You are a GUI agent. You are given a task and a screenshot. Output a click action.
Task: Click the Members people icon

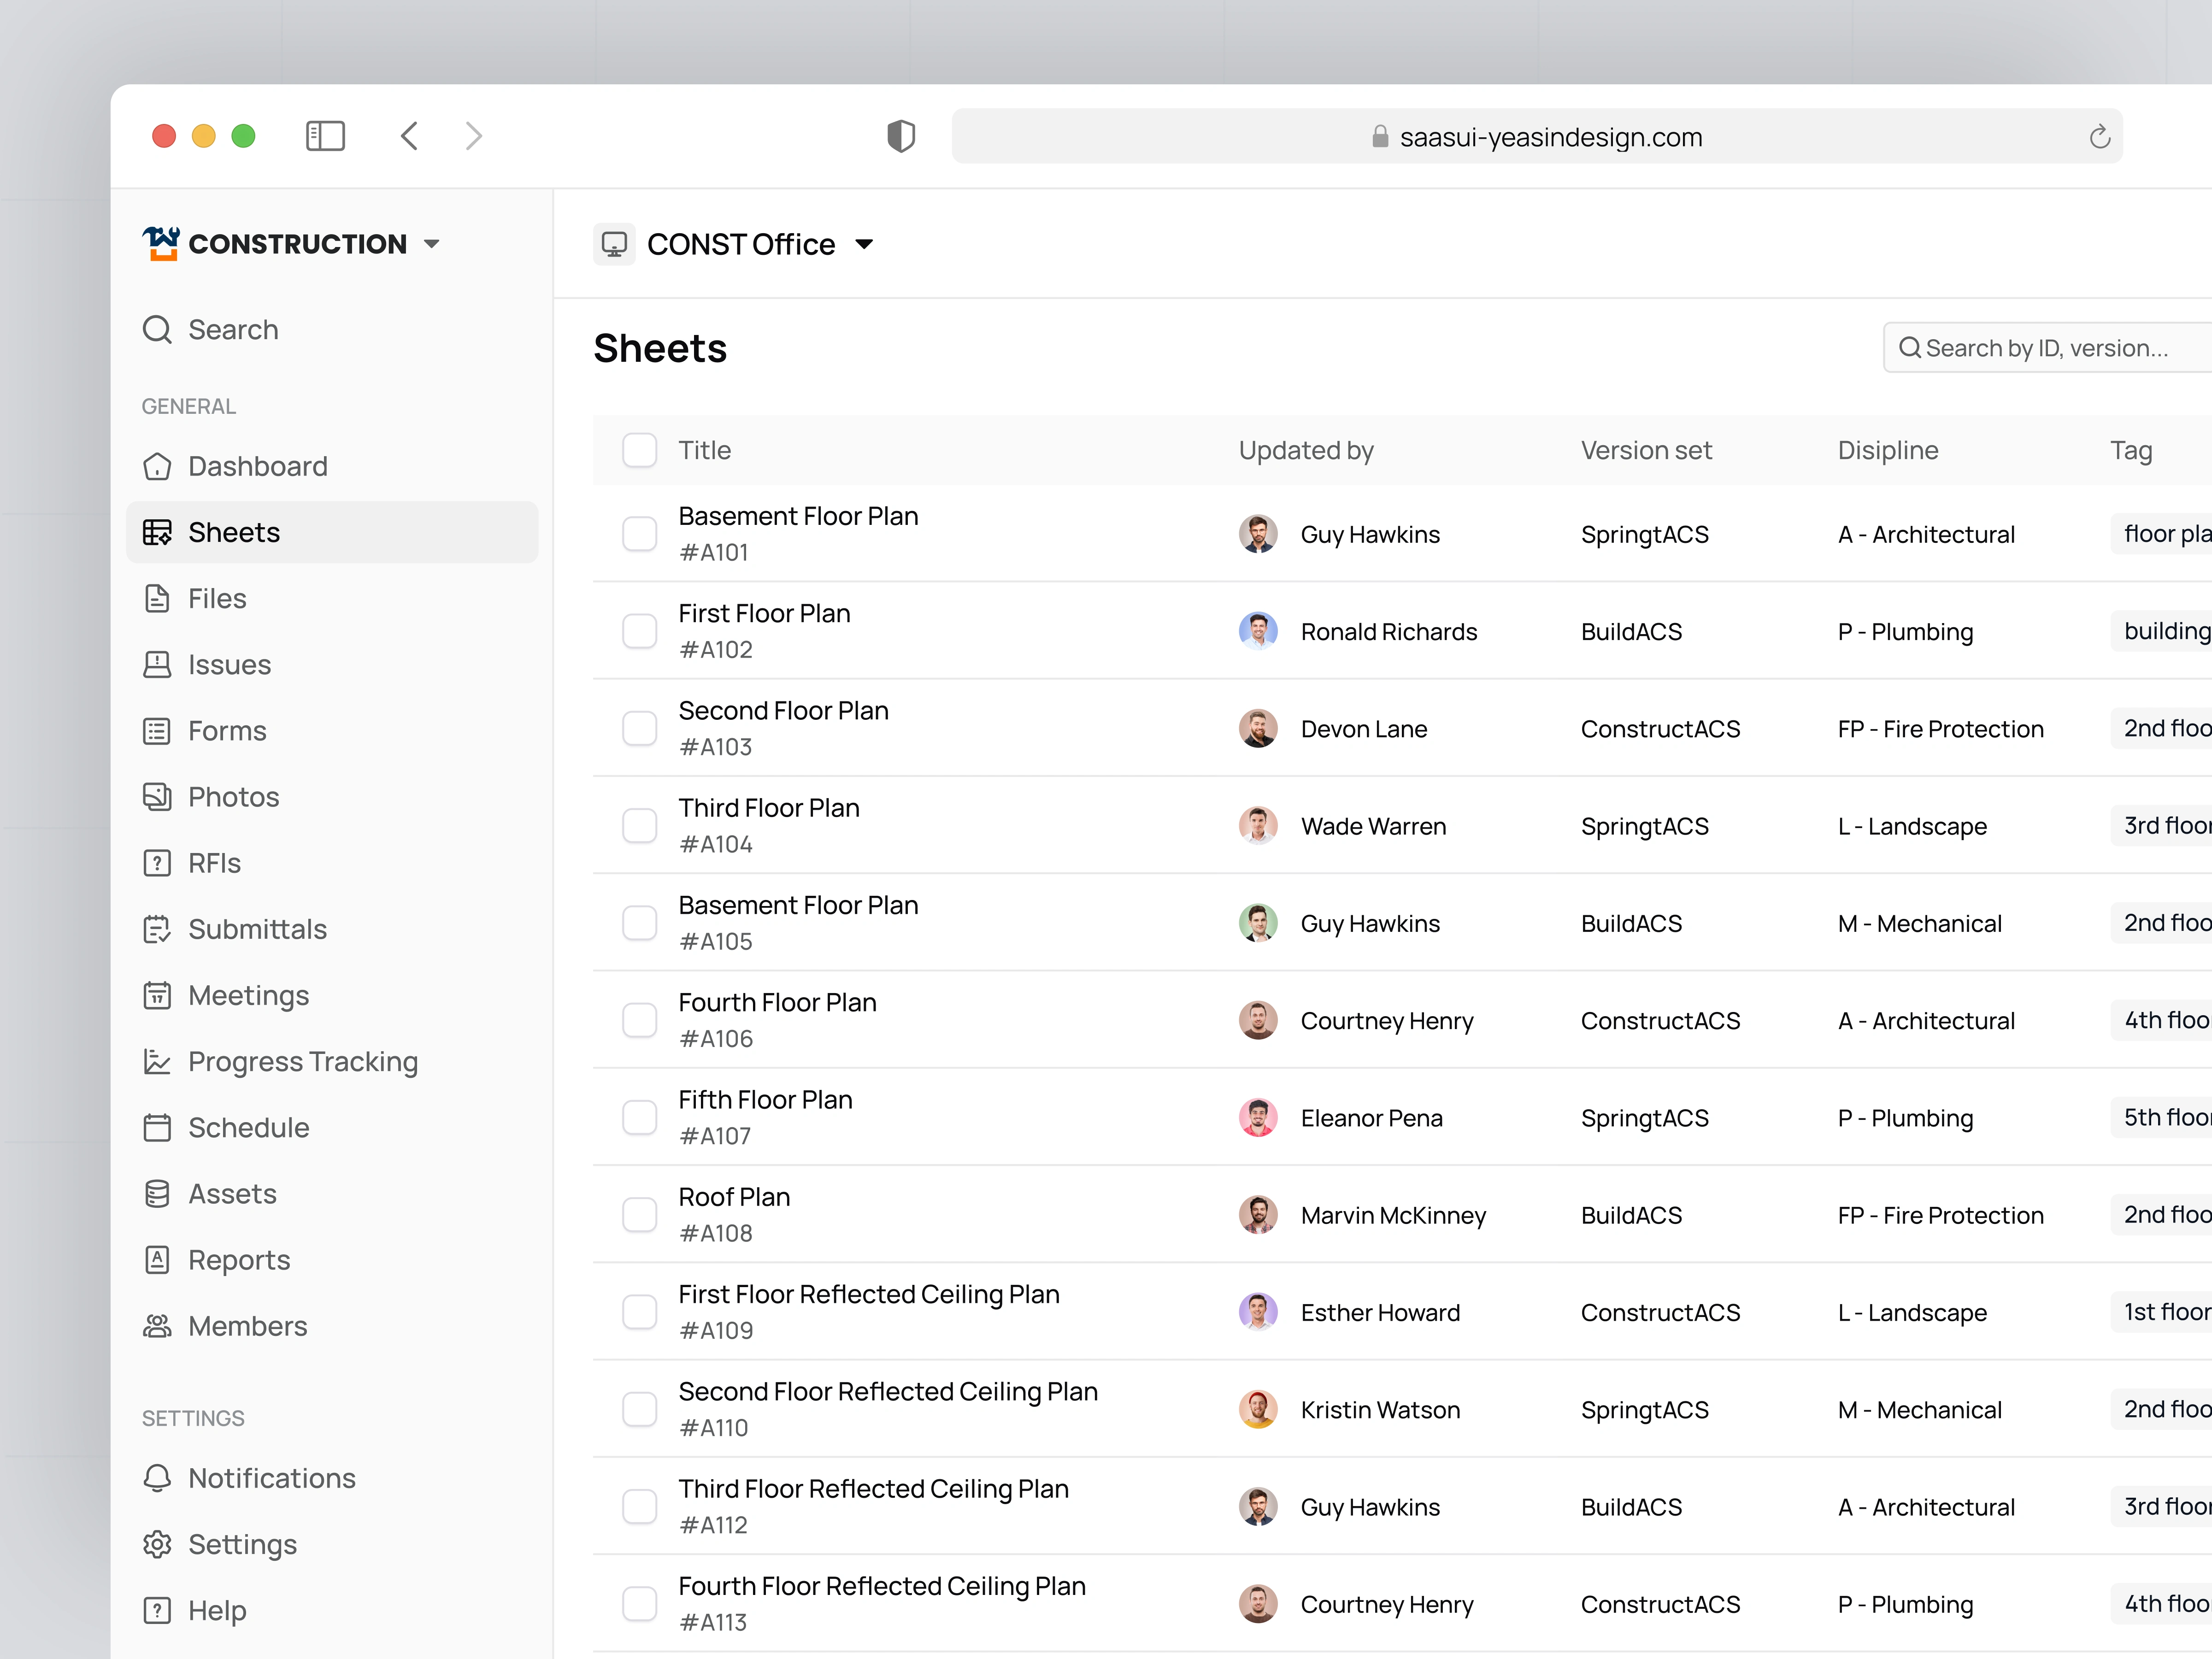(x=157, y=1326)
